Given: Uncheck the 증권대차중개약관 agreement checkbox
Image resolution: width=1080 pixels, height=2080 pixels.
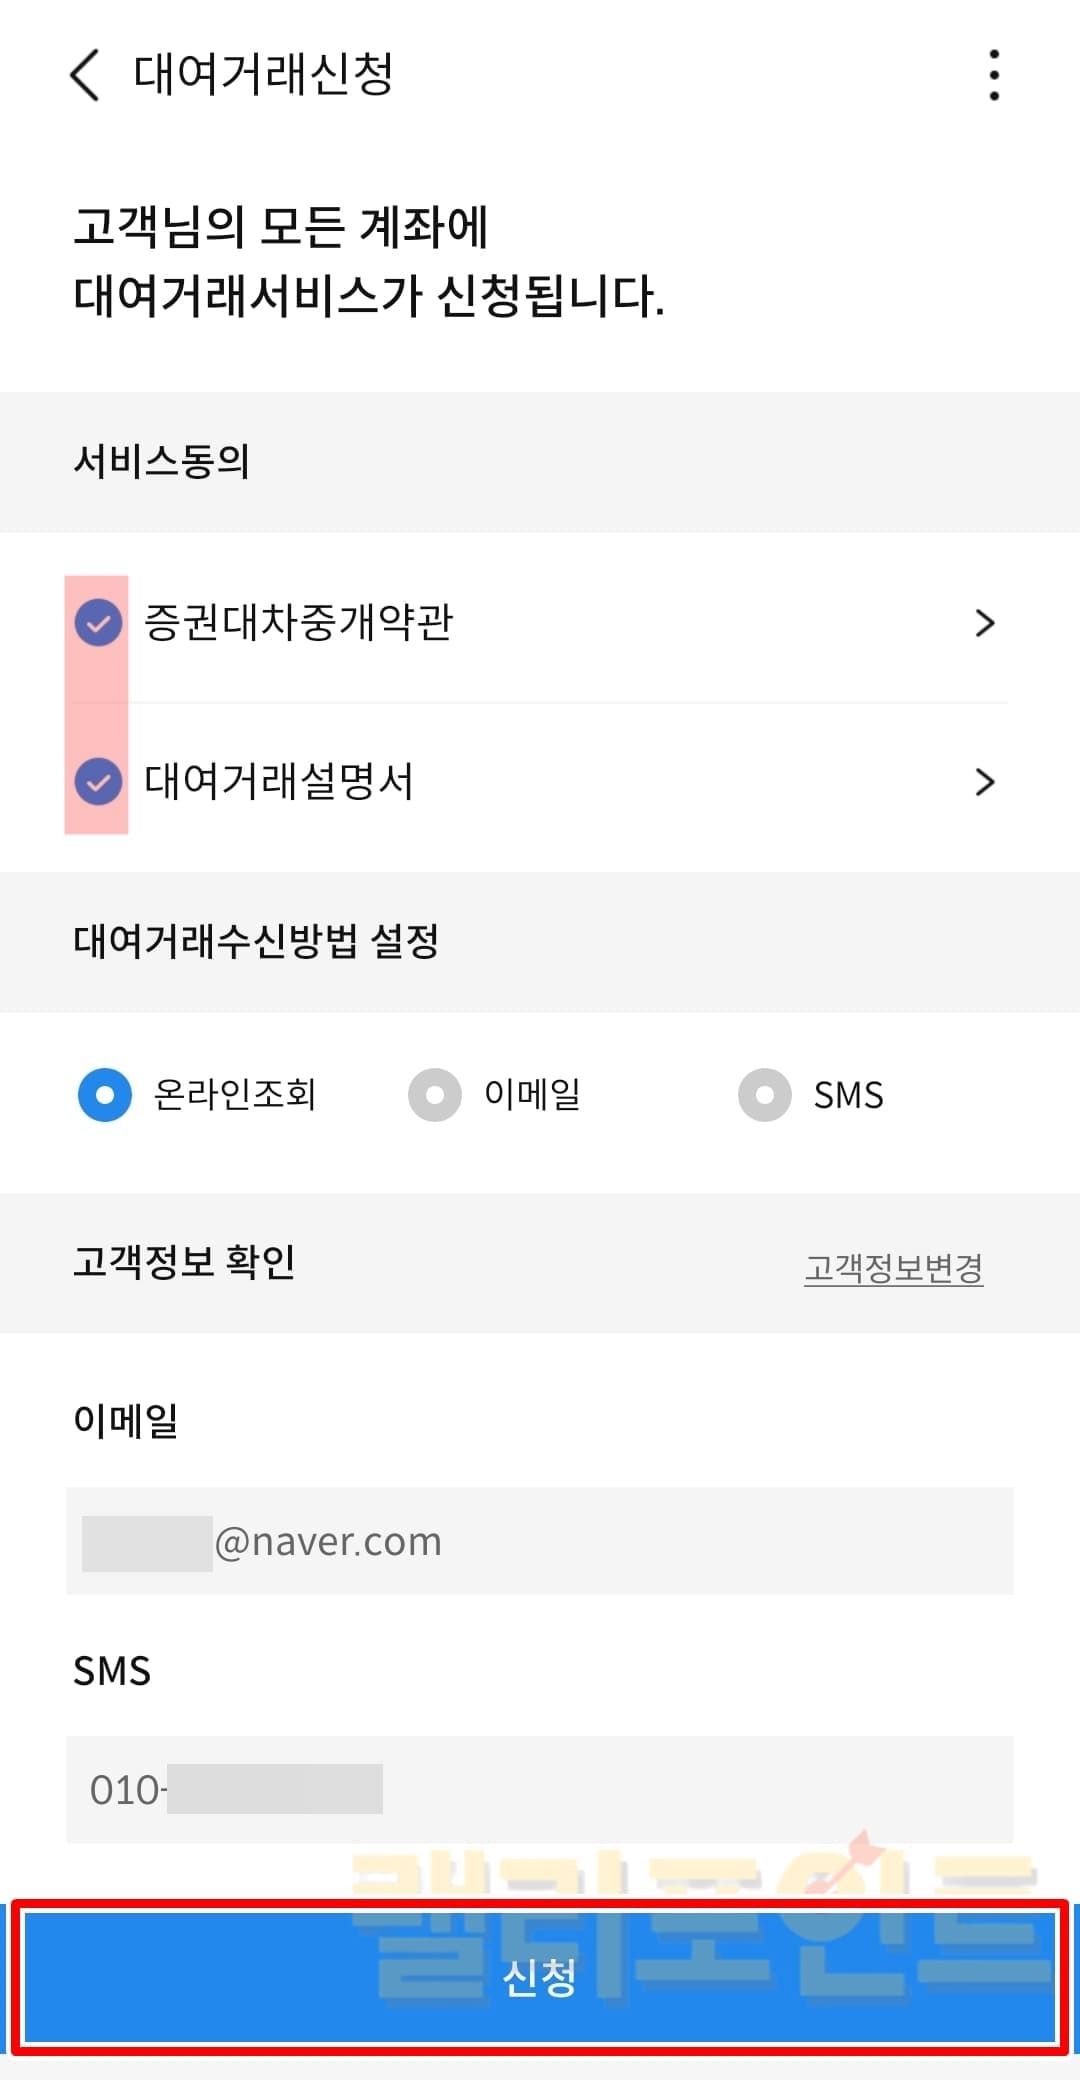Looking at the screenshot, I should click(98, 623).
